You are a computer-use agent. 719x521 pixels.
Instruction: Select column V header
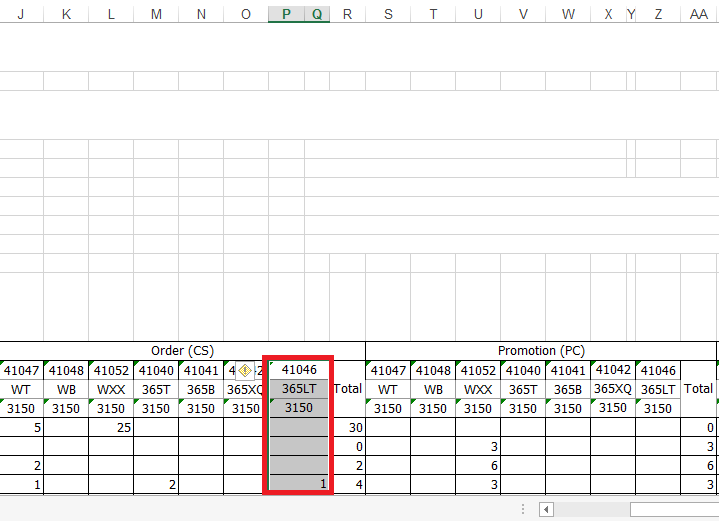(523, 14)
